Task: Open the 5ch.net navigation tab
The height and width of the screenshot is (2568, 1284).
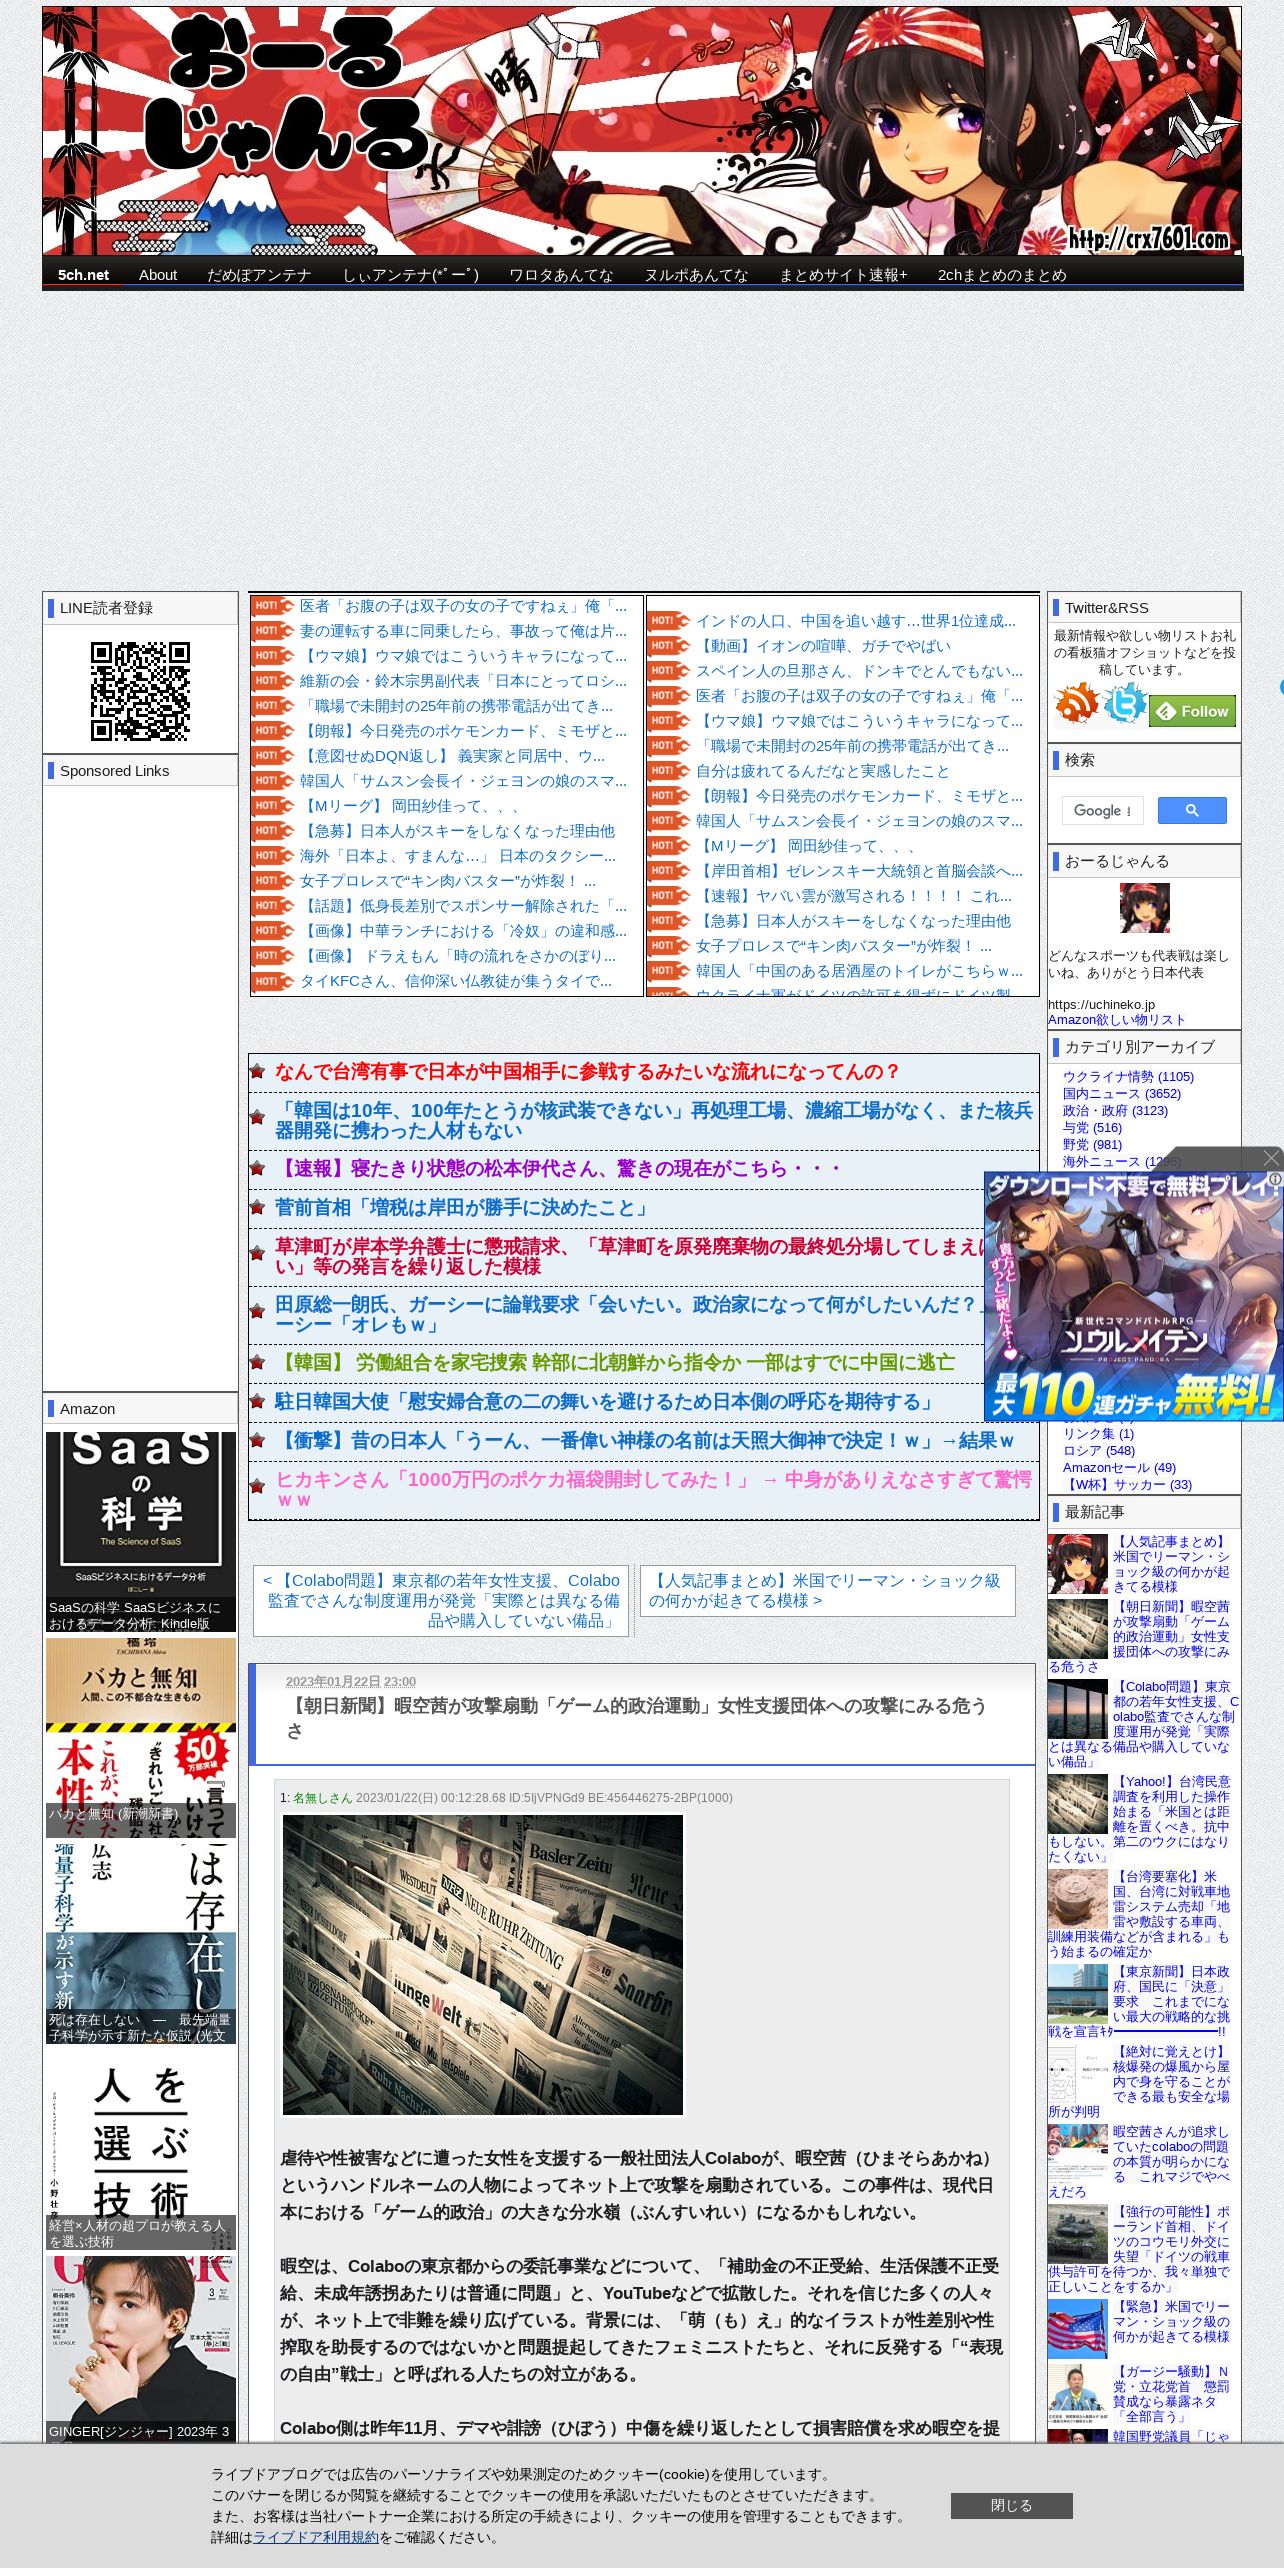Action: pyautogui.click(x=83, y=275)
